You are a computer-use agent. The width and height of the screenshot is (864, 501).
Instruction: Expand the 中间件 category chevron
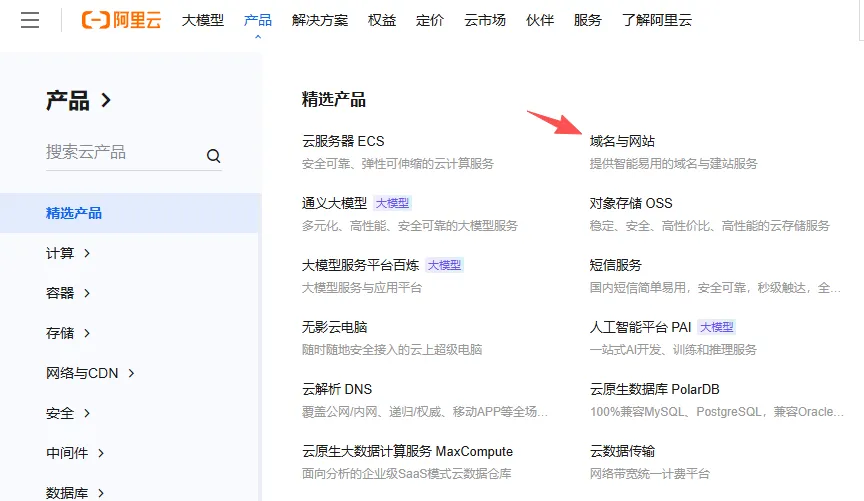tap(101, 453)
